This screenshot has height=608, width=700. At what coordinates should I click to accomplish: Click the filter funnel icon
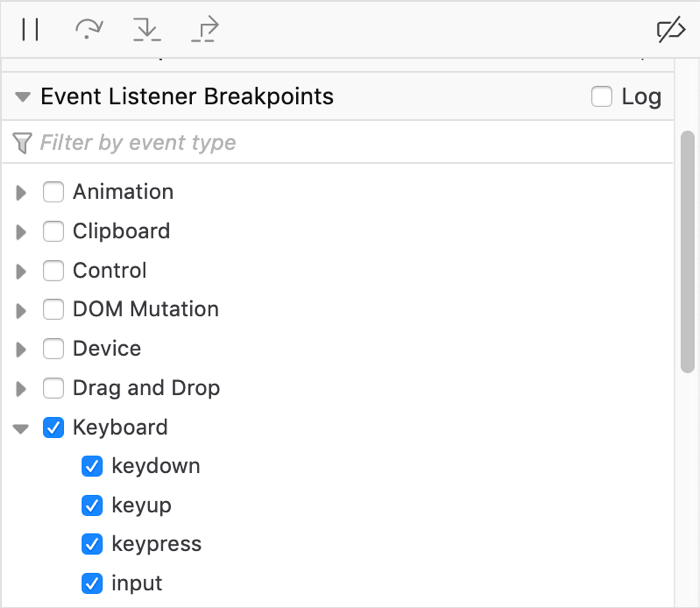click(22, 143)
